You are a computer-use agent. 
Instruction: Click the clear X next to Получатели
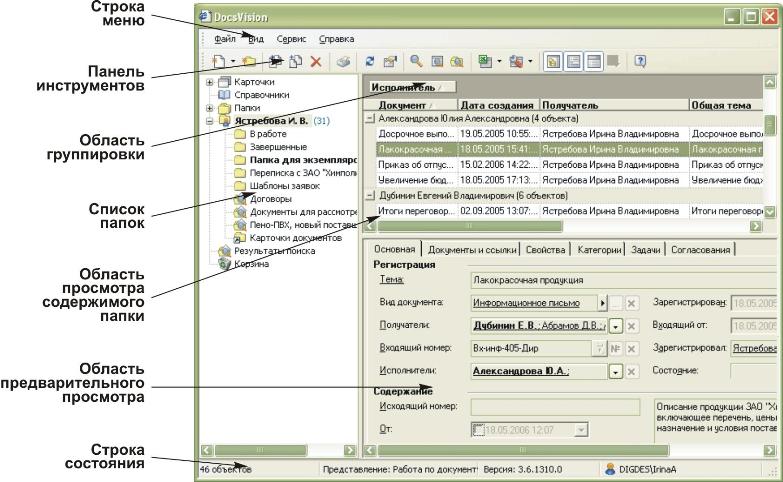coord(632,327)
